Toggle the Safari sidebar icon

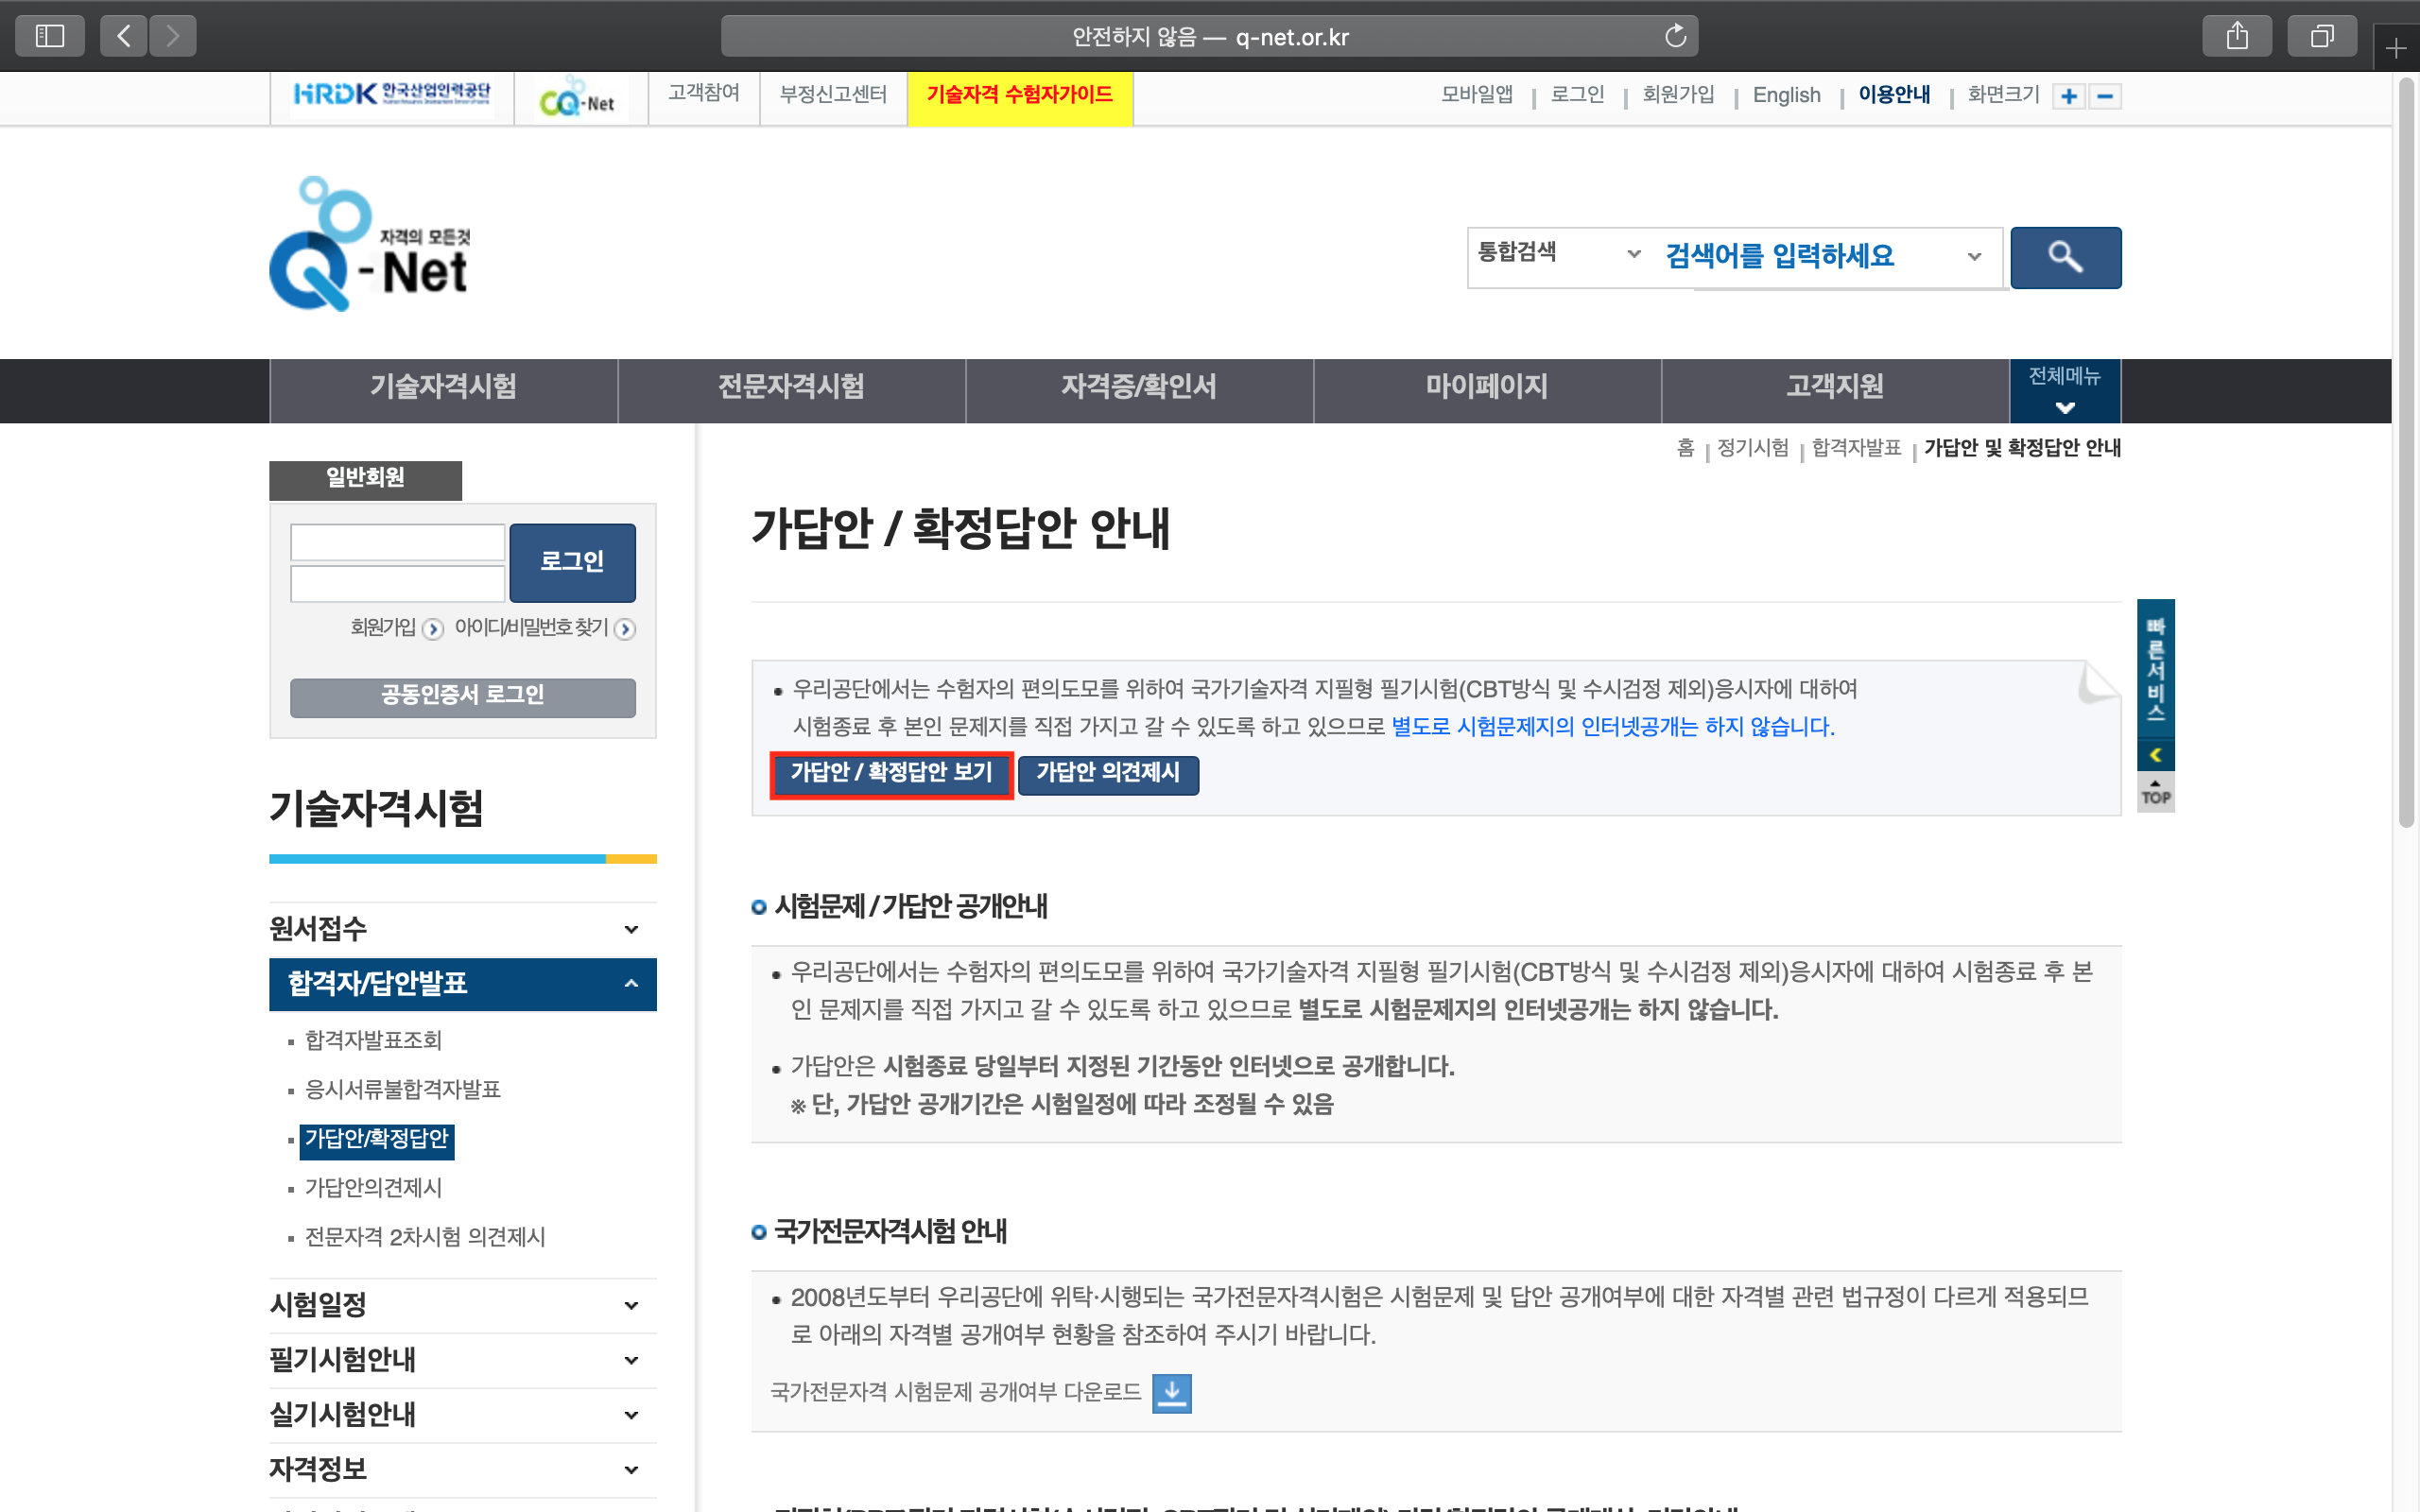tap(49, 37)
